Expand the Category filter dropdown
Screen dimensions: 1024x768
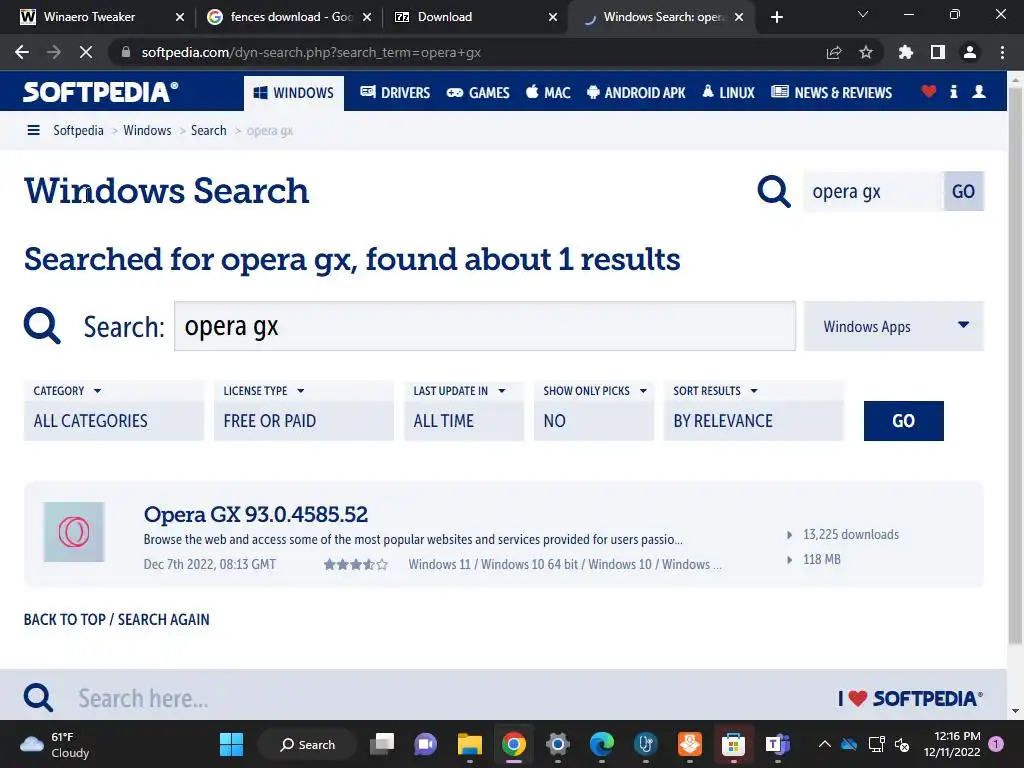(x=114, y=411)
